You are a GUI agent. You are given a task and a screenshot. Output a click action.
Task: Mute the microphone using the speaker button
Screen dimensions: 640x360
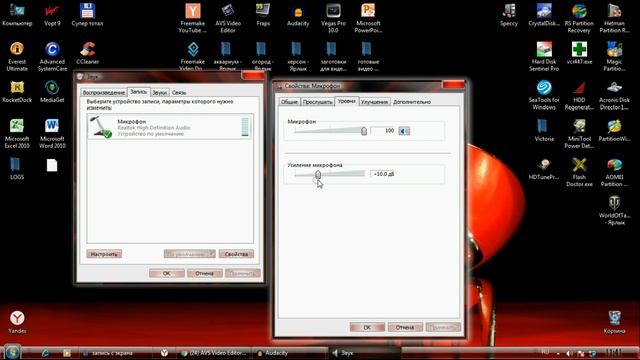(404, 131)
